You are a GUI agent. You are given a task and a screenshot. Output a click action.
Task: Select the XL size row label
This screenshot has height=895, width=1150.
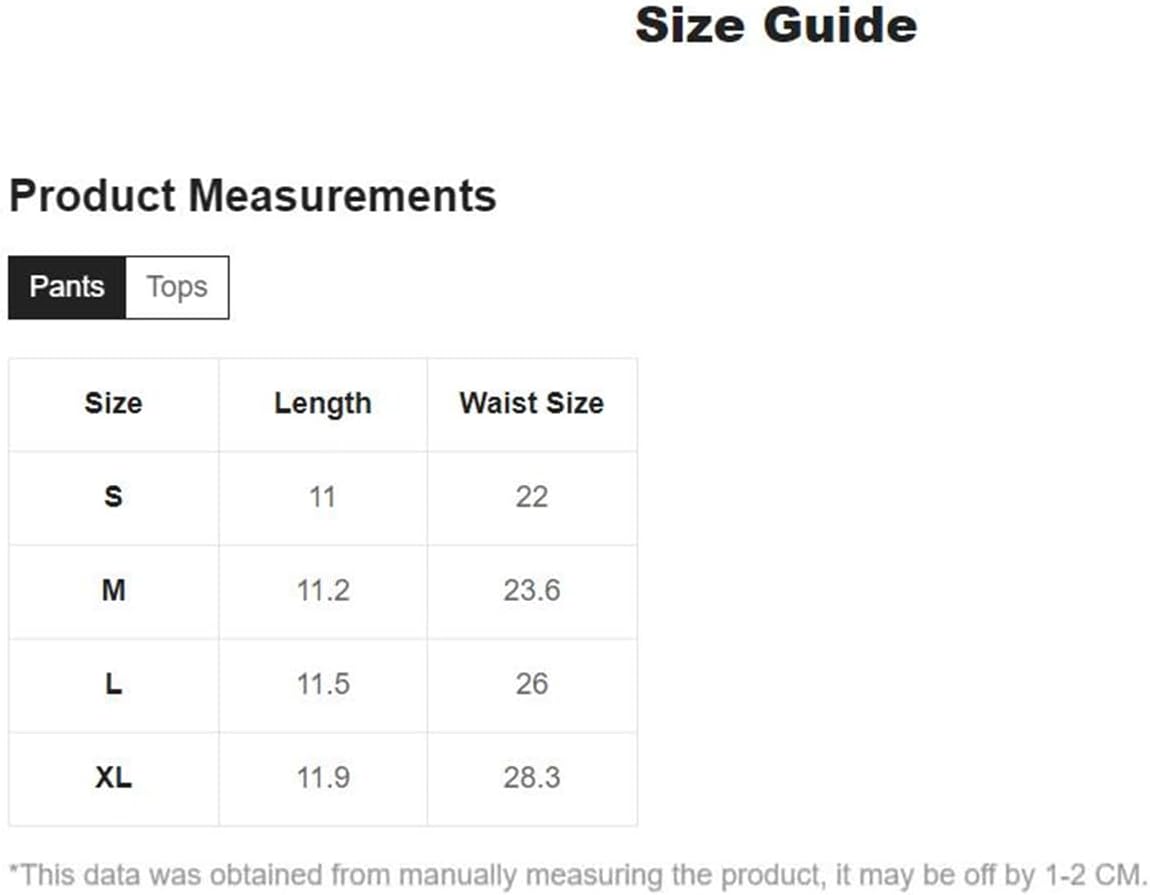click(113, 777)
